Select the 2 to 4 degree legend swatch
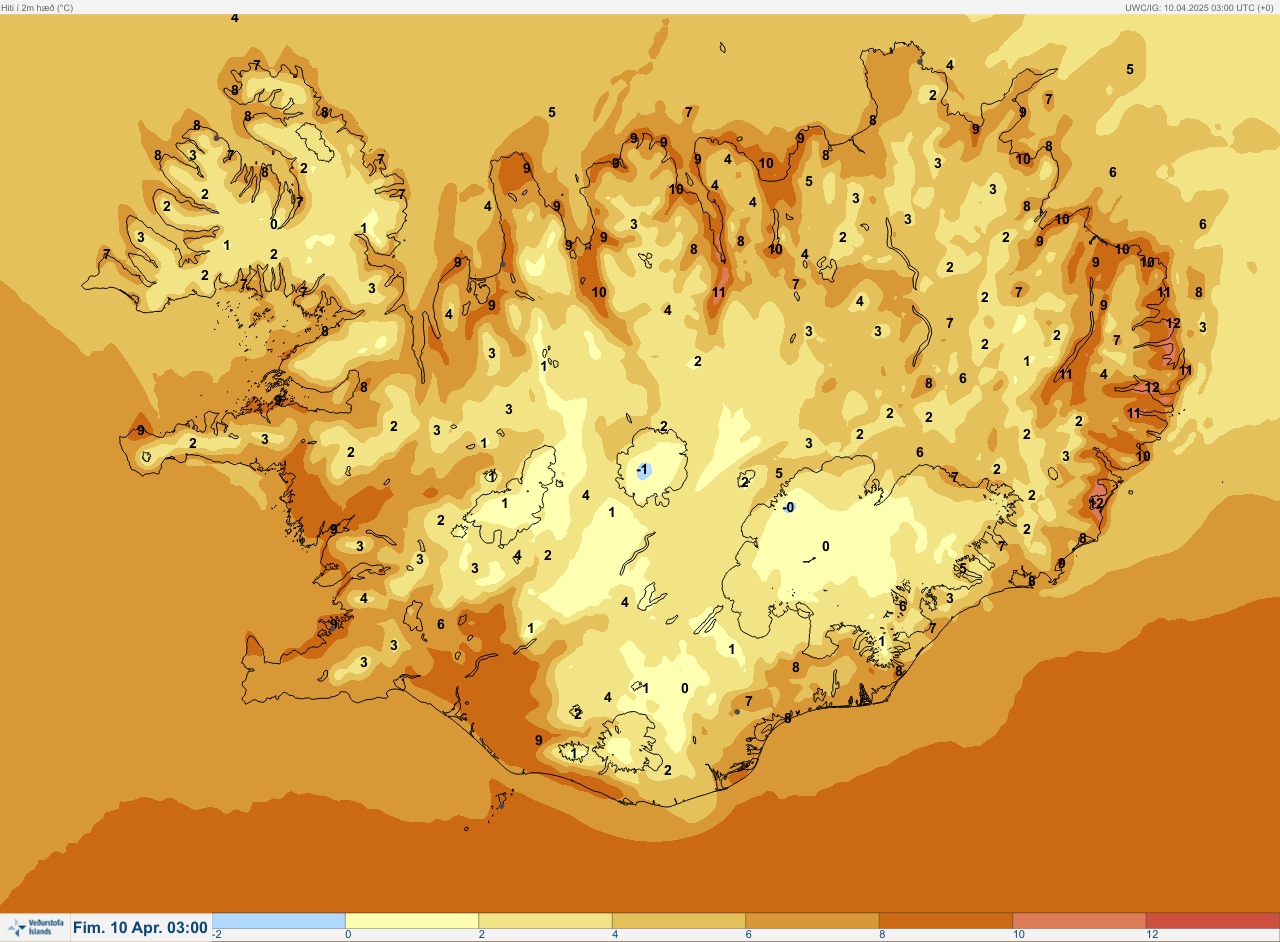 (545, 920)
